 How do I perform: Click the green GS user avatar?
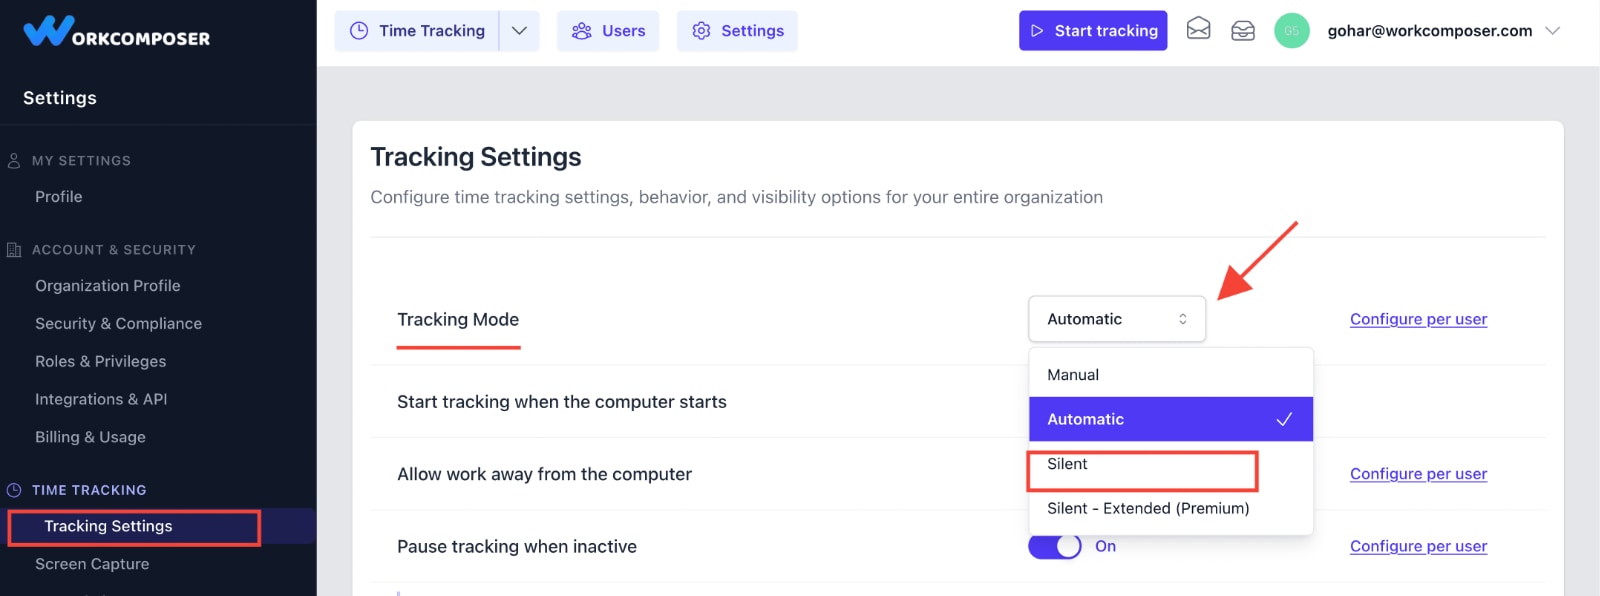1291,31
